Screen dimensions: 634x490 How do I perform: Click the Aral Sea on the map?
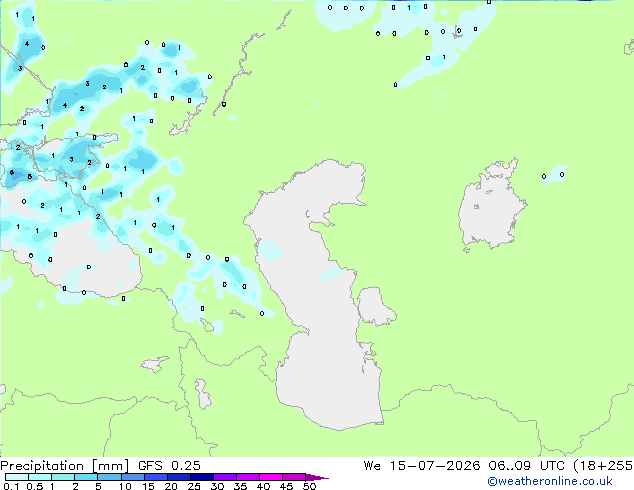(491, 206)
